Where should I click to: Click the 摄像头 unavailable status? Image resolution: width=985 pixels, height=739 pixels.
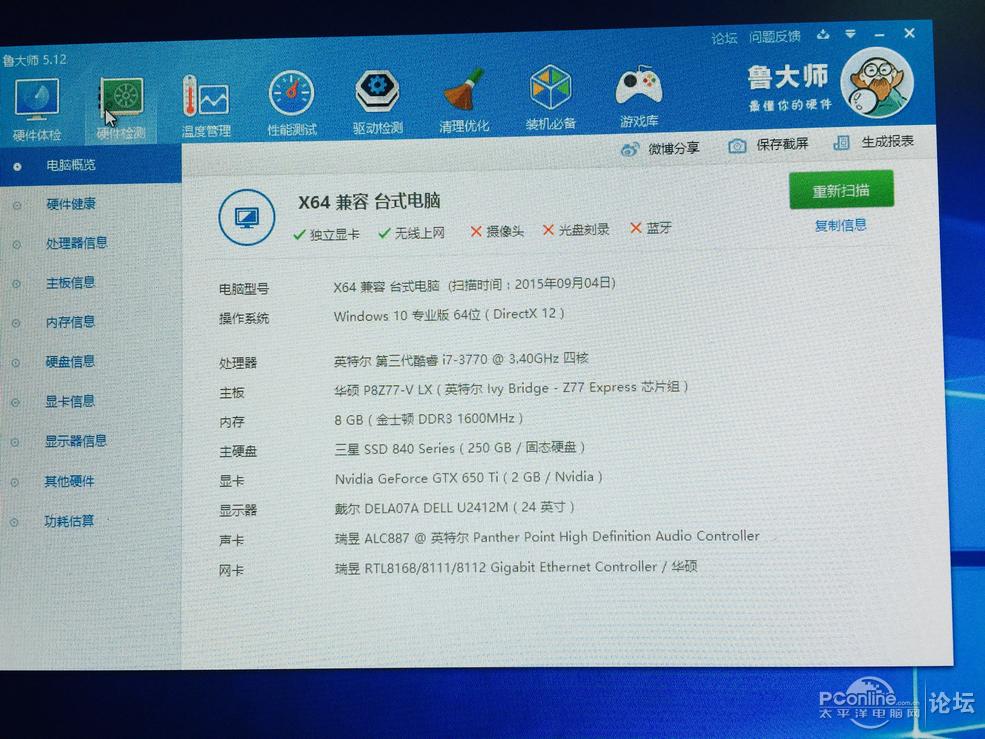pos(497,231)
